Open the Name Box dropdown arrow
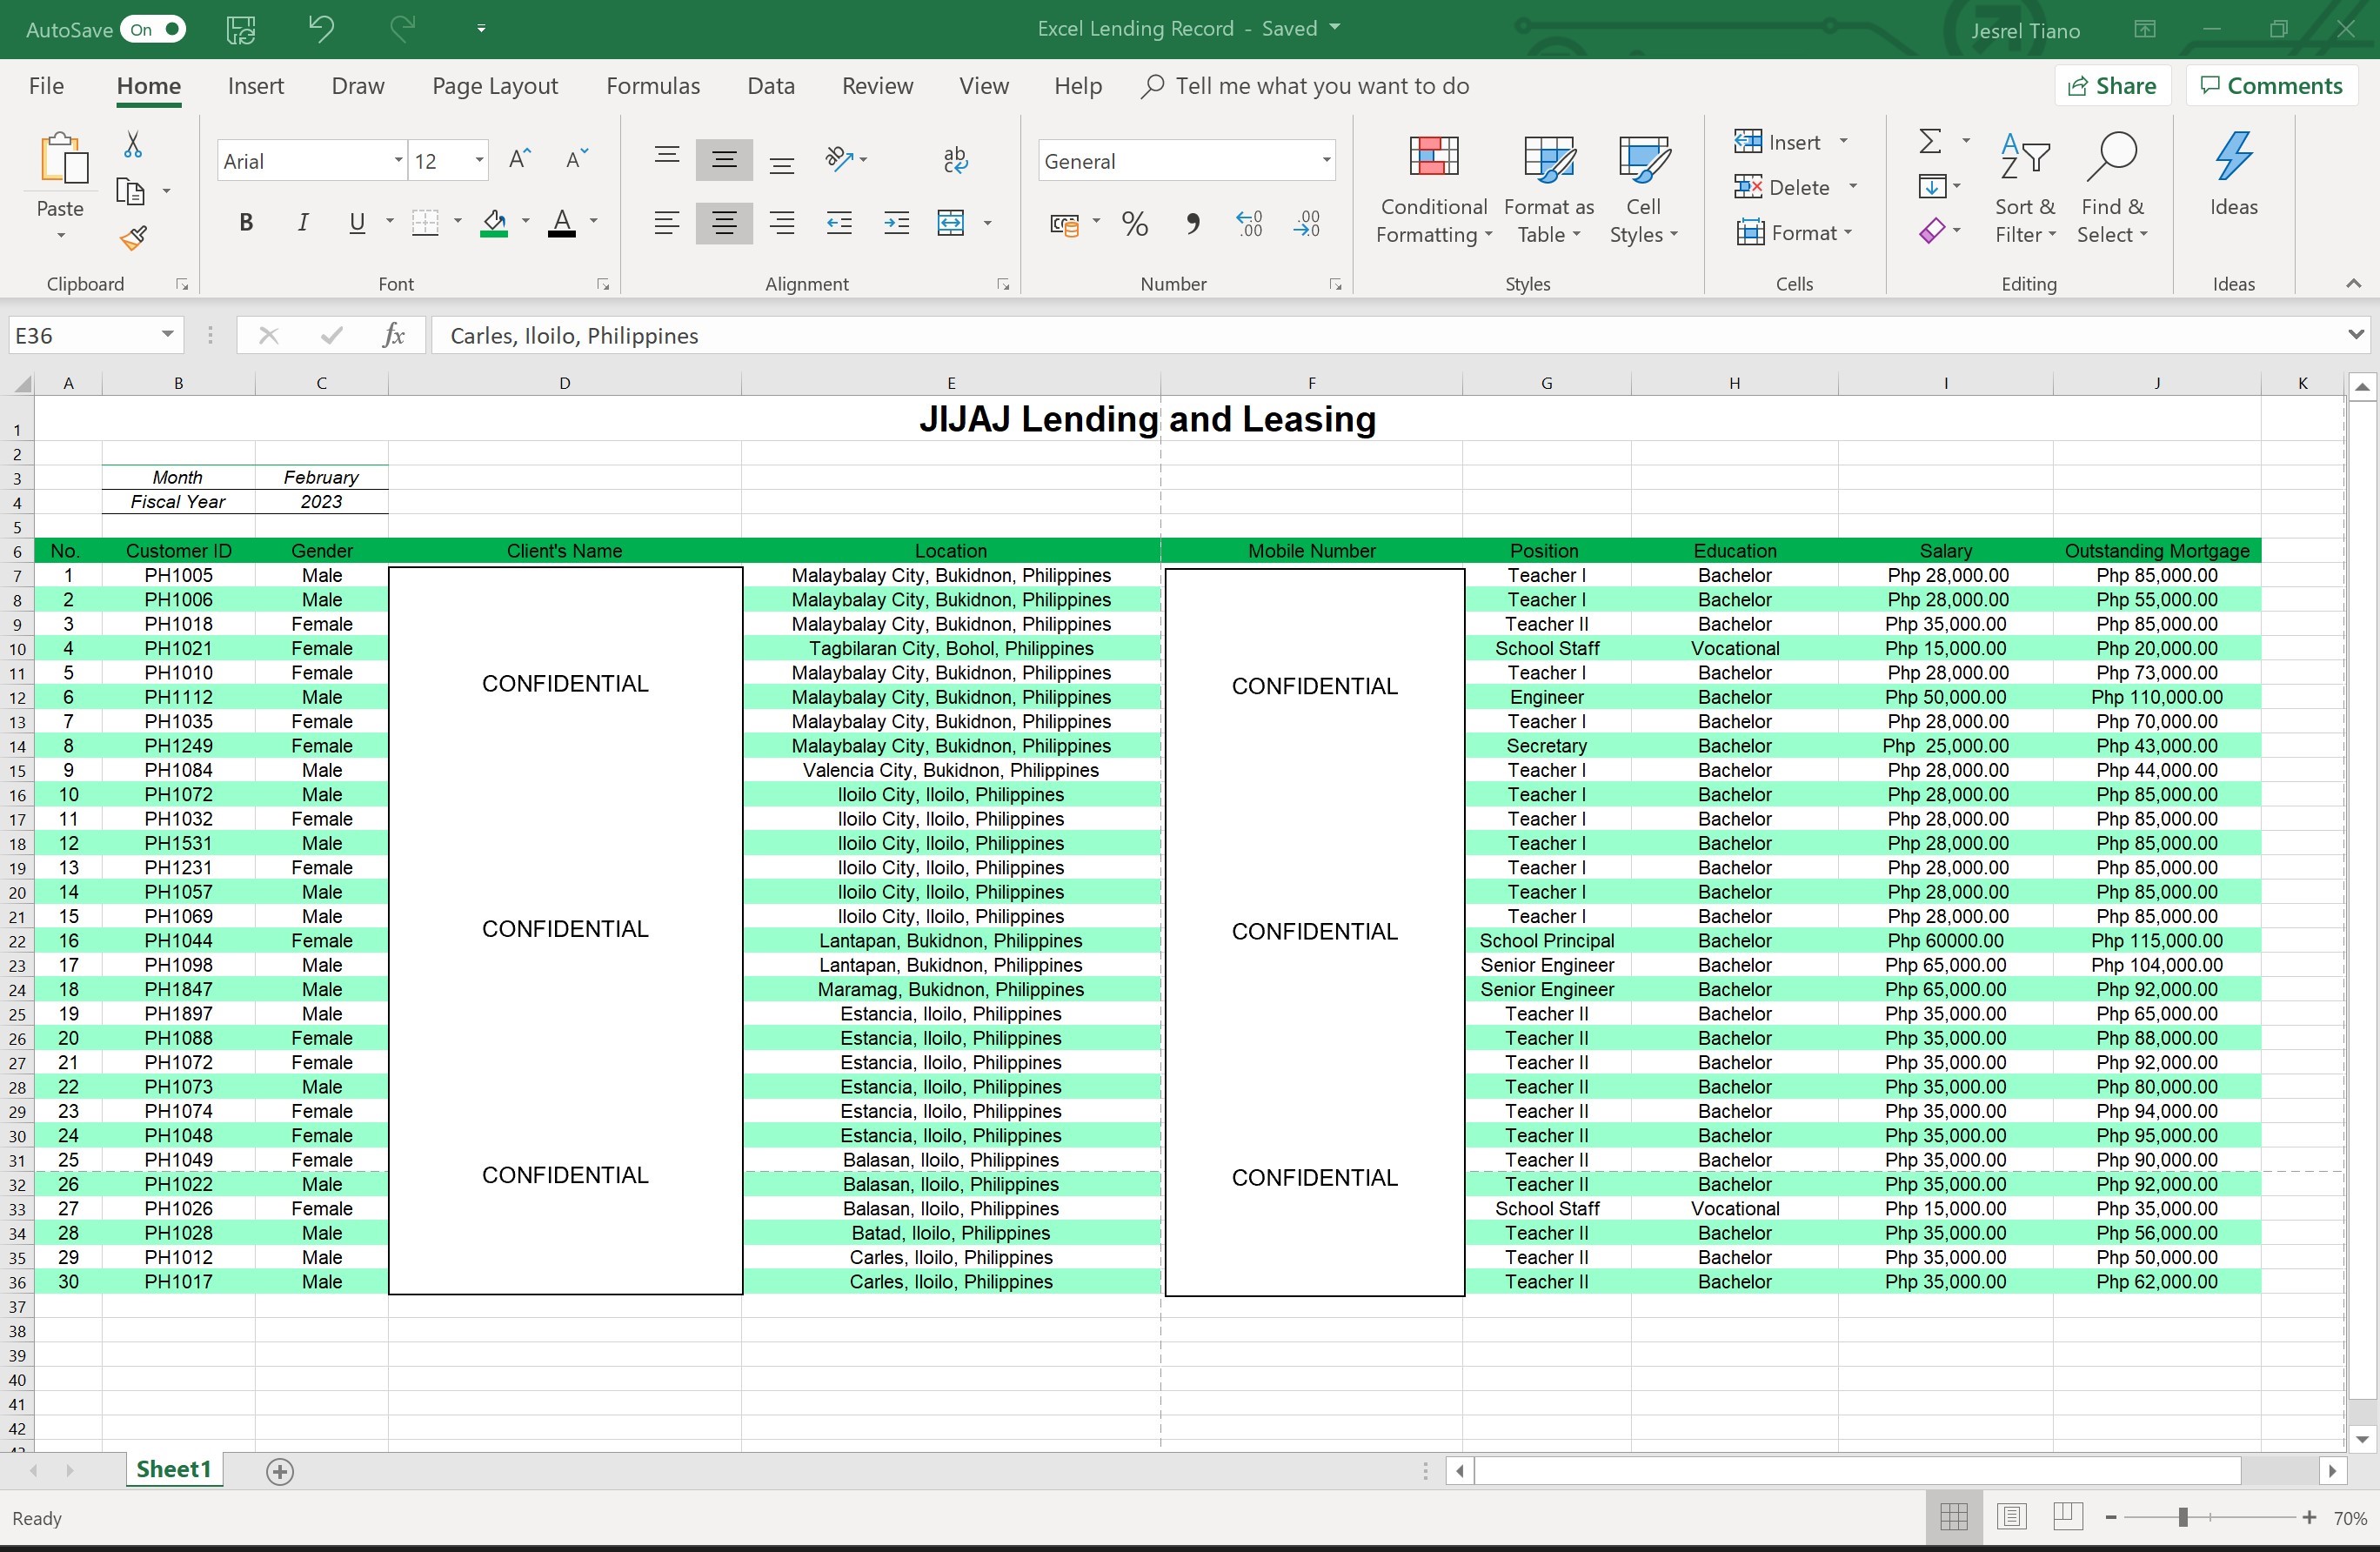Image resolution: width=2380 pixels, height=1552 pixels. (167, 335)
